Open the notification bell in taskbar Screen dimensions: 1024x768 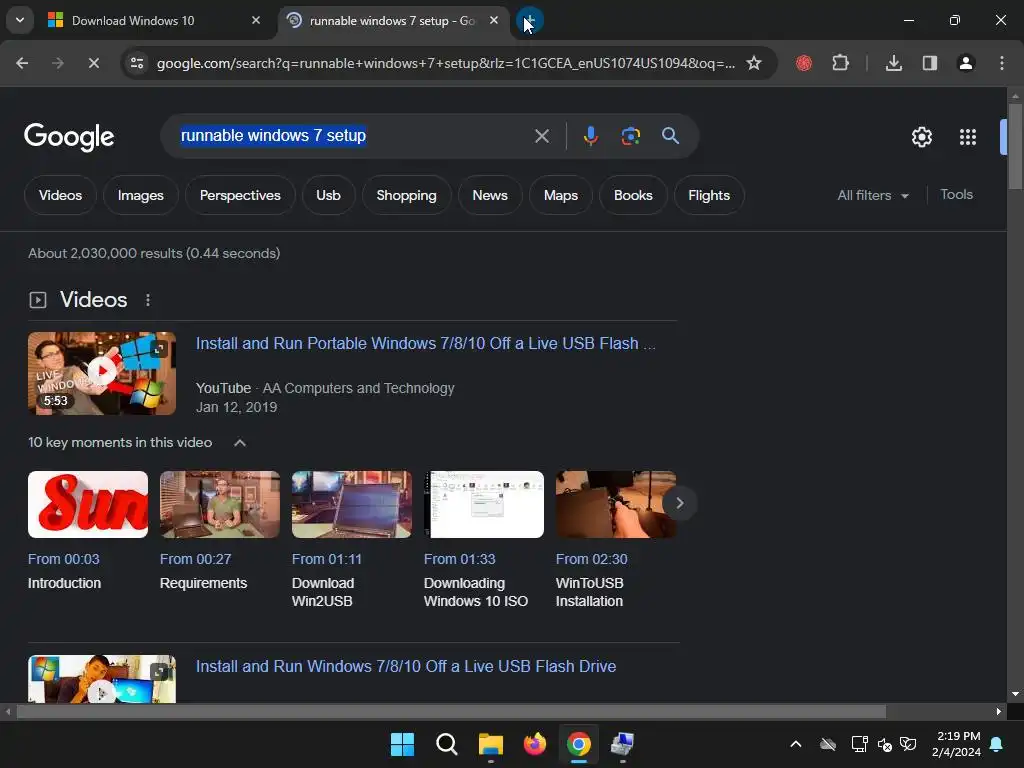tap(997, 744)
